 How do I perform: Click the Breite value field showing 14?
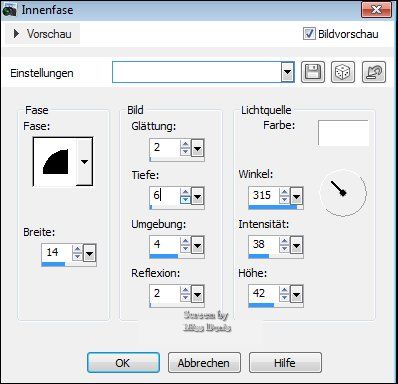tap(57, 253)
